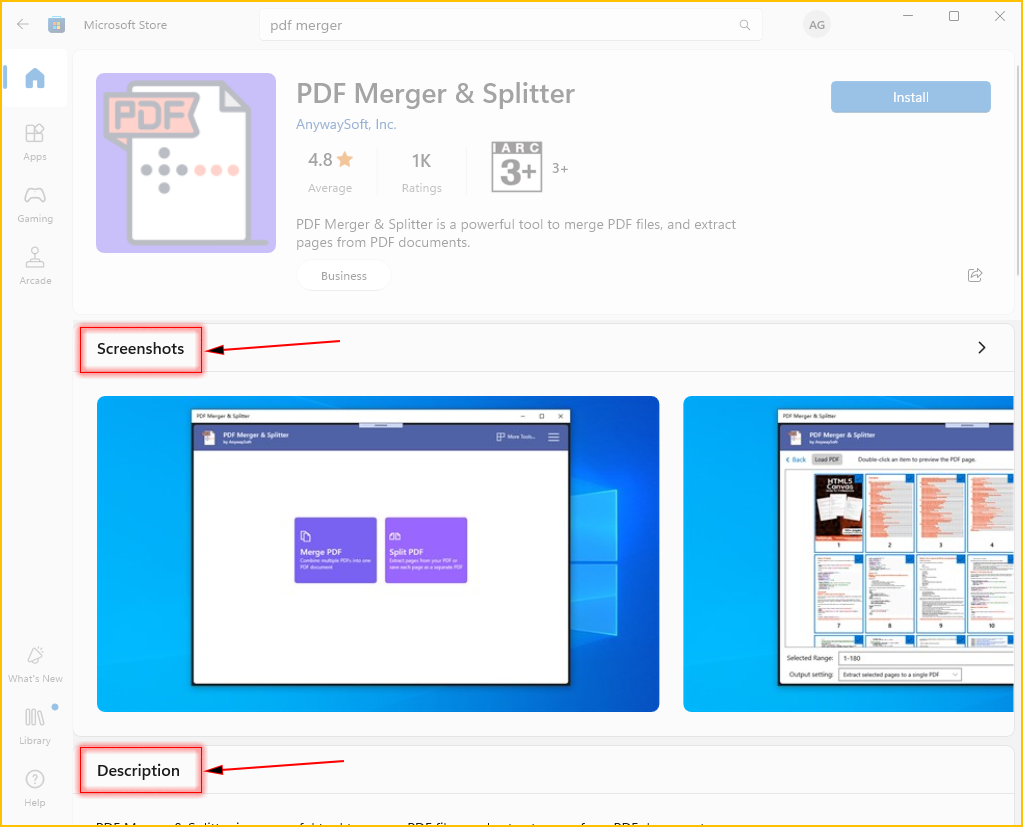Open the first Merge PDF screenshot thumbnail
This screenshot has width=1023, height=827.
pos(378,553)
